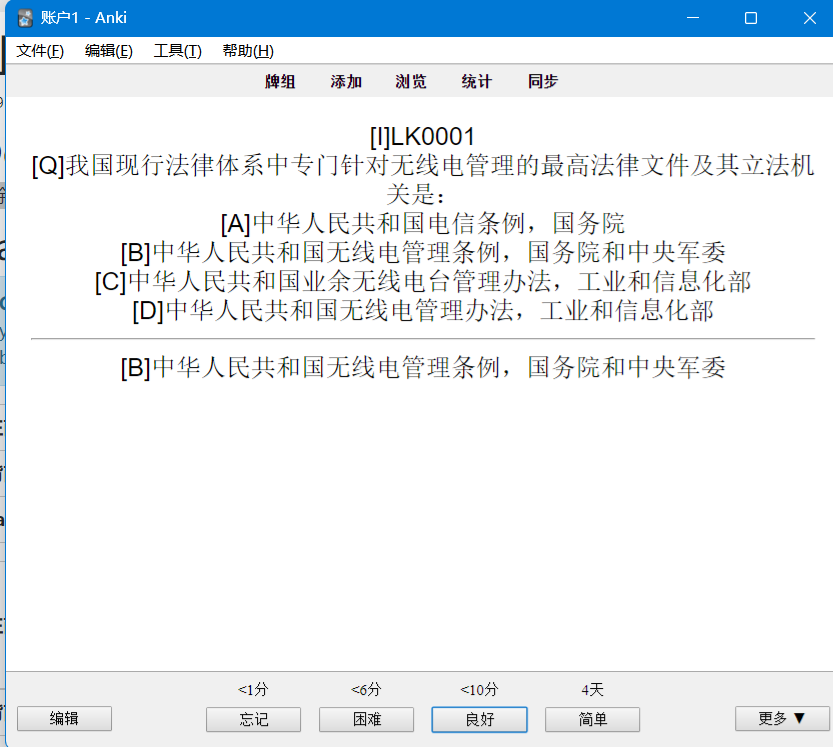Click the answer line below the divider
The image size is (833, 747).
[x=423, y=368]
